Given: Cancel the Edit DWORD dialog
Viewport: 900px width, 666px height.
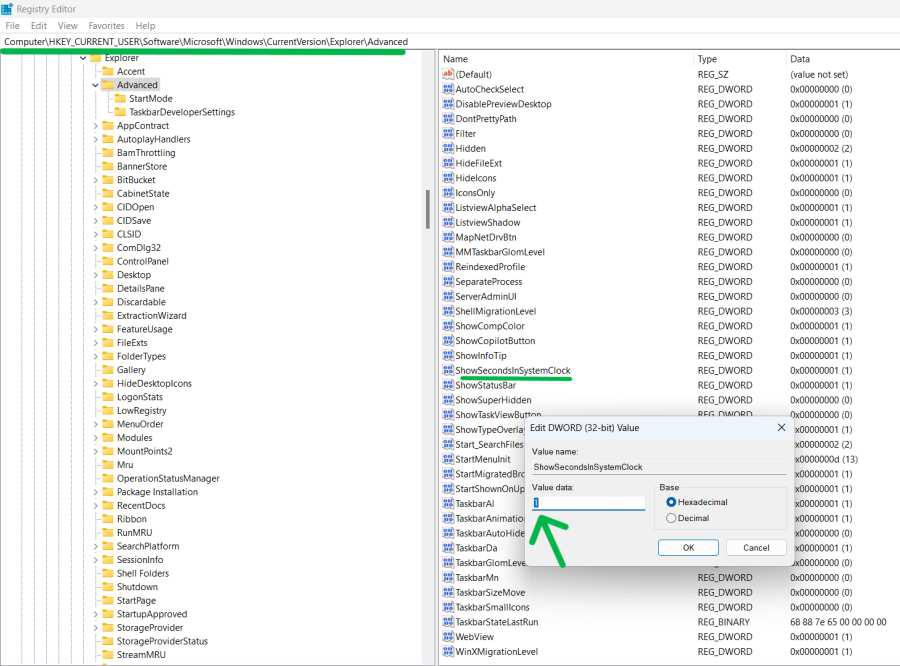Looking at the screenshot, I should pos(756,548).
